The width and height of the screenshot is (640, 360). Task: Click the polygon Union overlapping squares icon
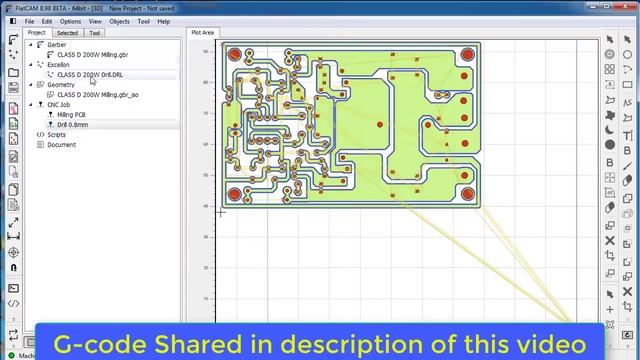click(627, 198)
